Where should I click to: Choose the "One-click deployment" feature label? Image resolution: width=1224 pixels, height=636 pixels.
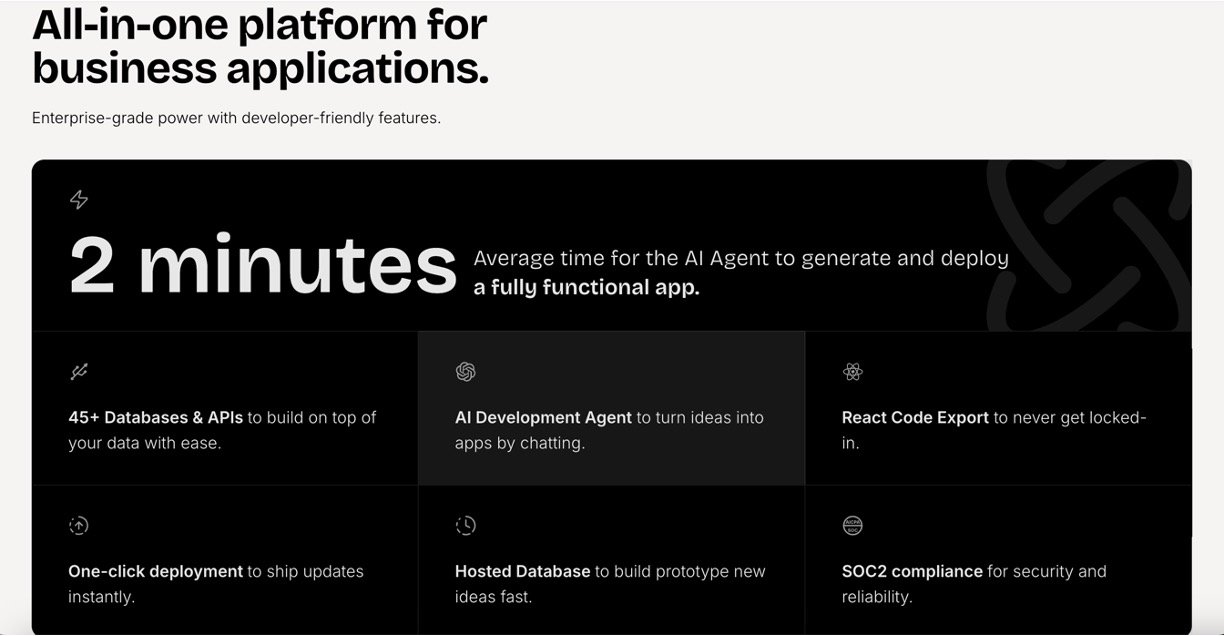pyautogui.click(x=155, y=572)
